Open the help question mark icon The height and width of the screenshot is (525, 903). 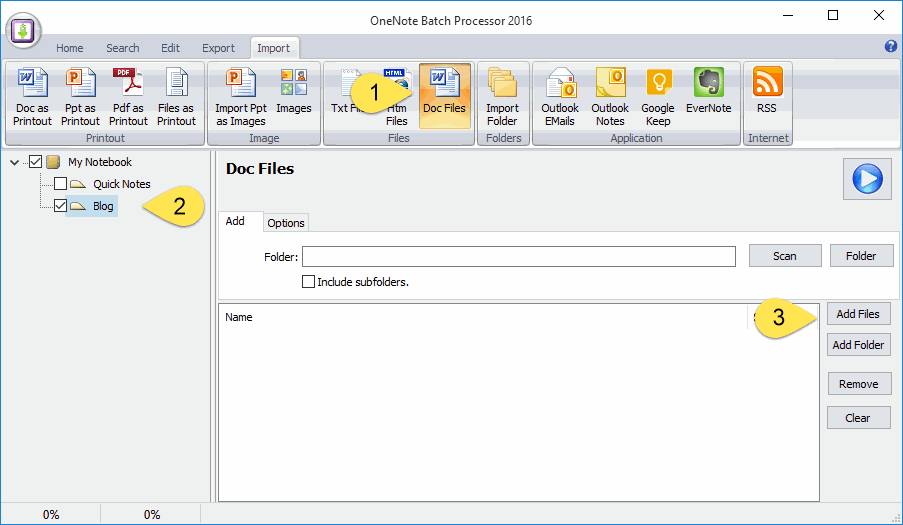coord(890,47)
